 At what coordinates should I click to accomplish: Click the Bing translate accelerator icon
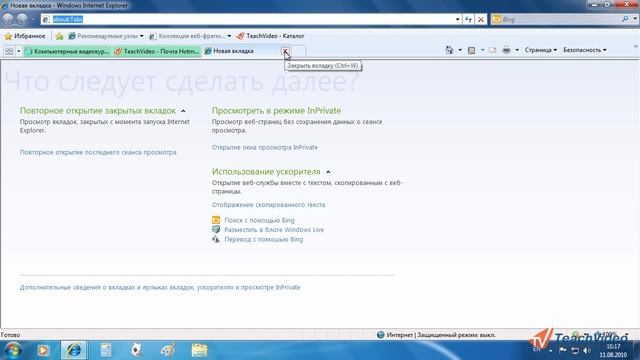point(216,239)
